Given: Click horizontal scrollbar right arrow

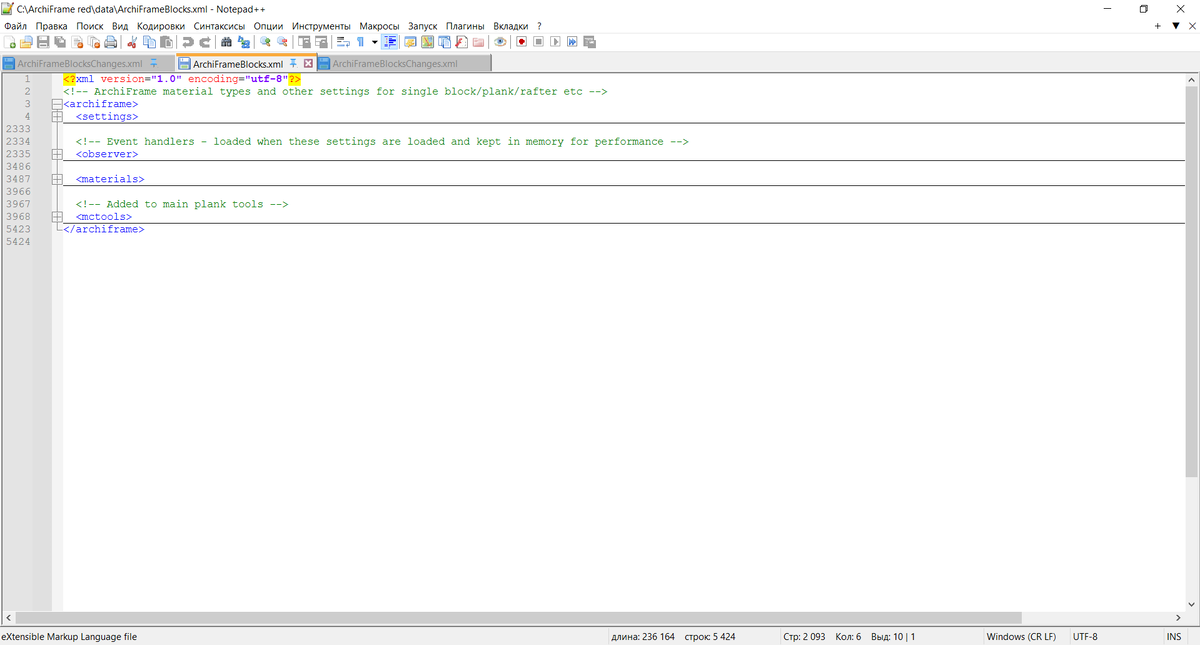Looking at the screenshot, I should (x=1177, y=617).
